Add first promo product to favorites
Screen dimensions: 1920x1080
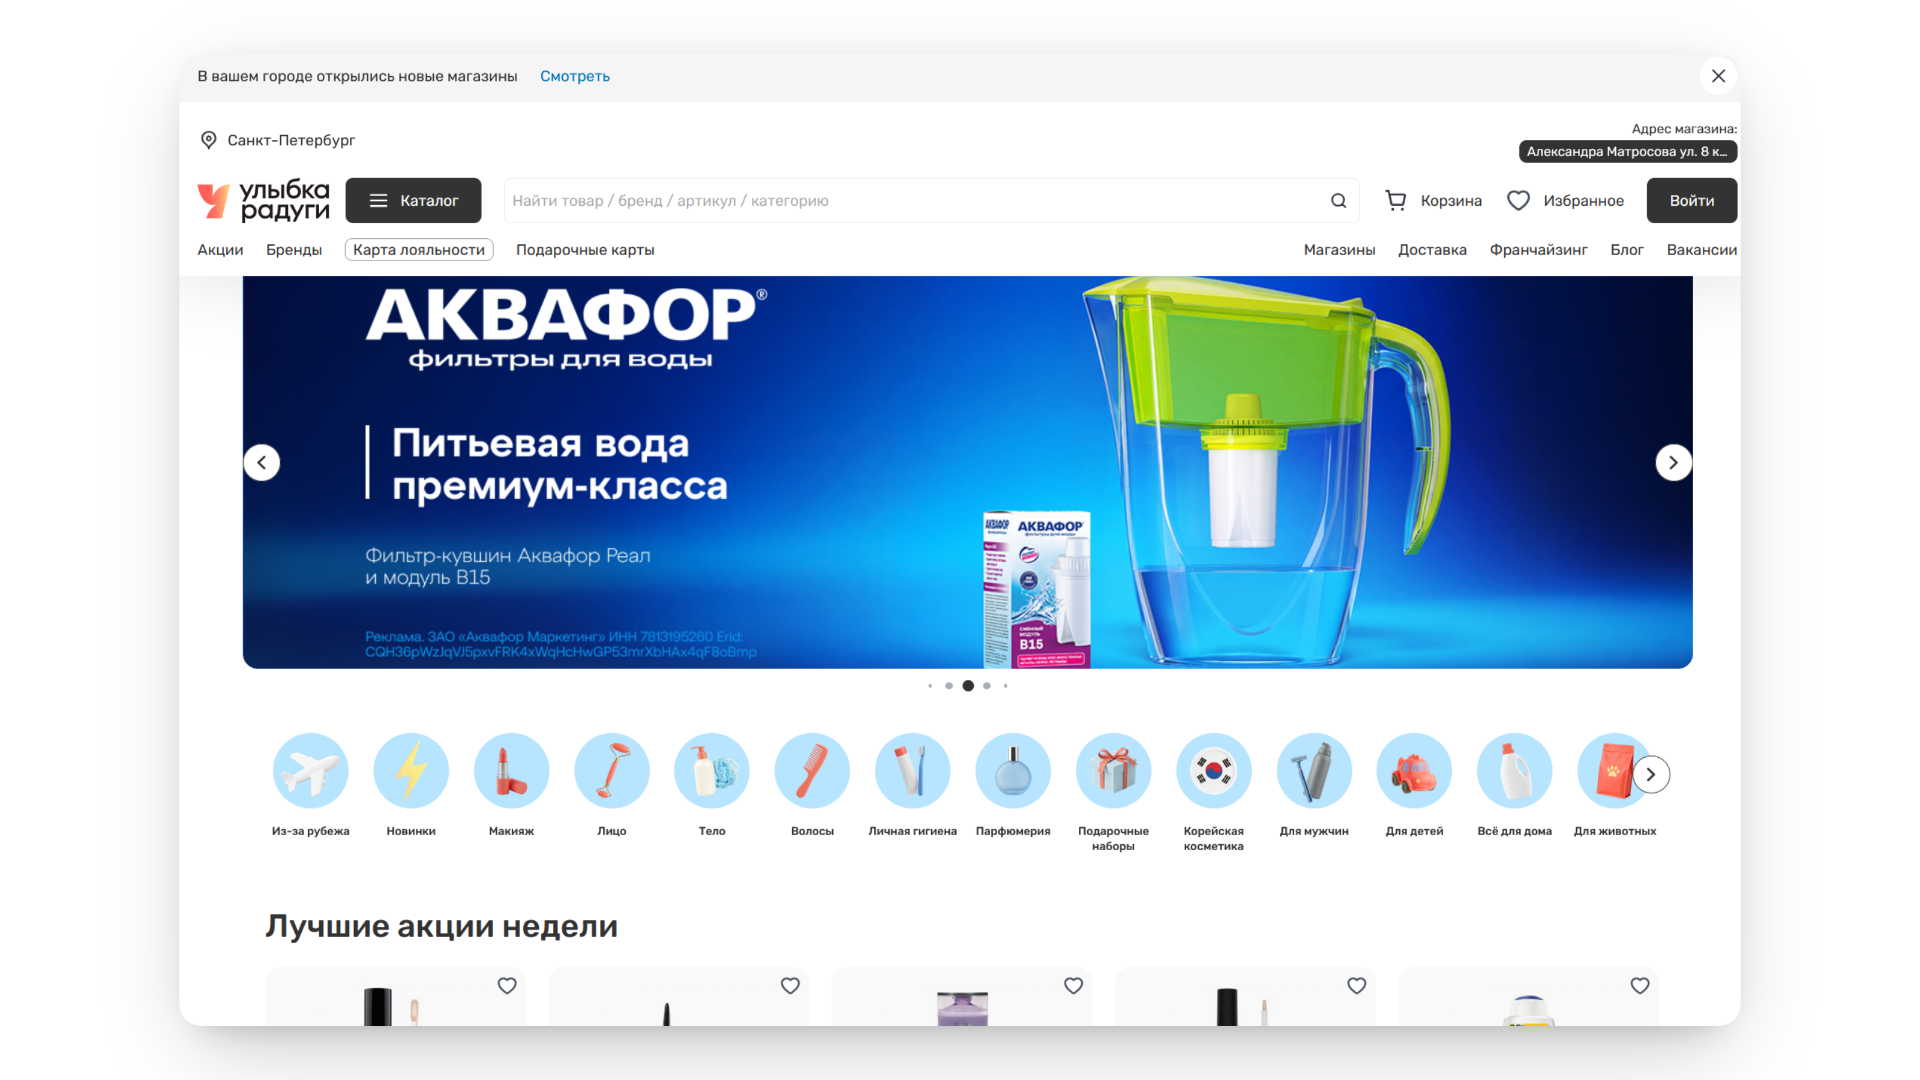click(507, 986)
